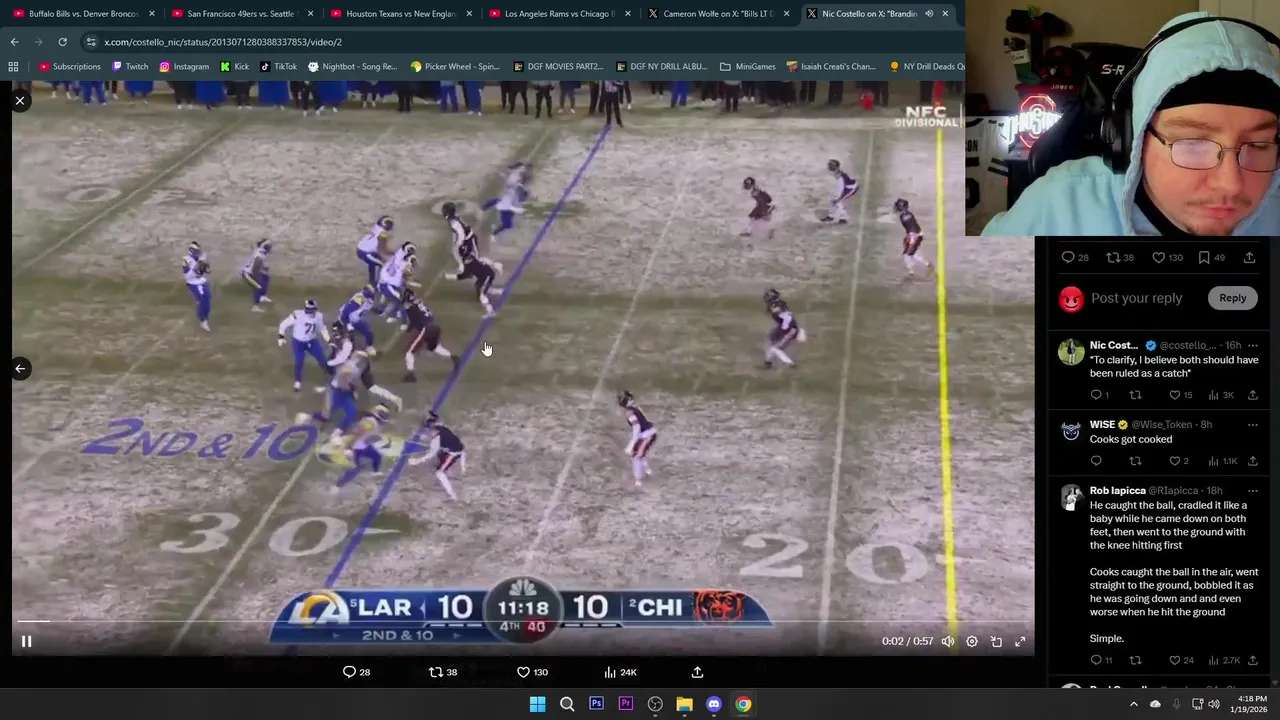Open system volume in the tray

click(x=1214, y=704)
